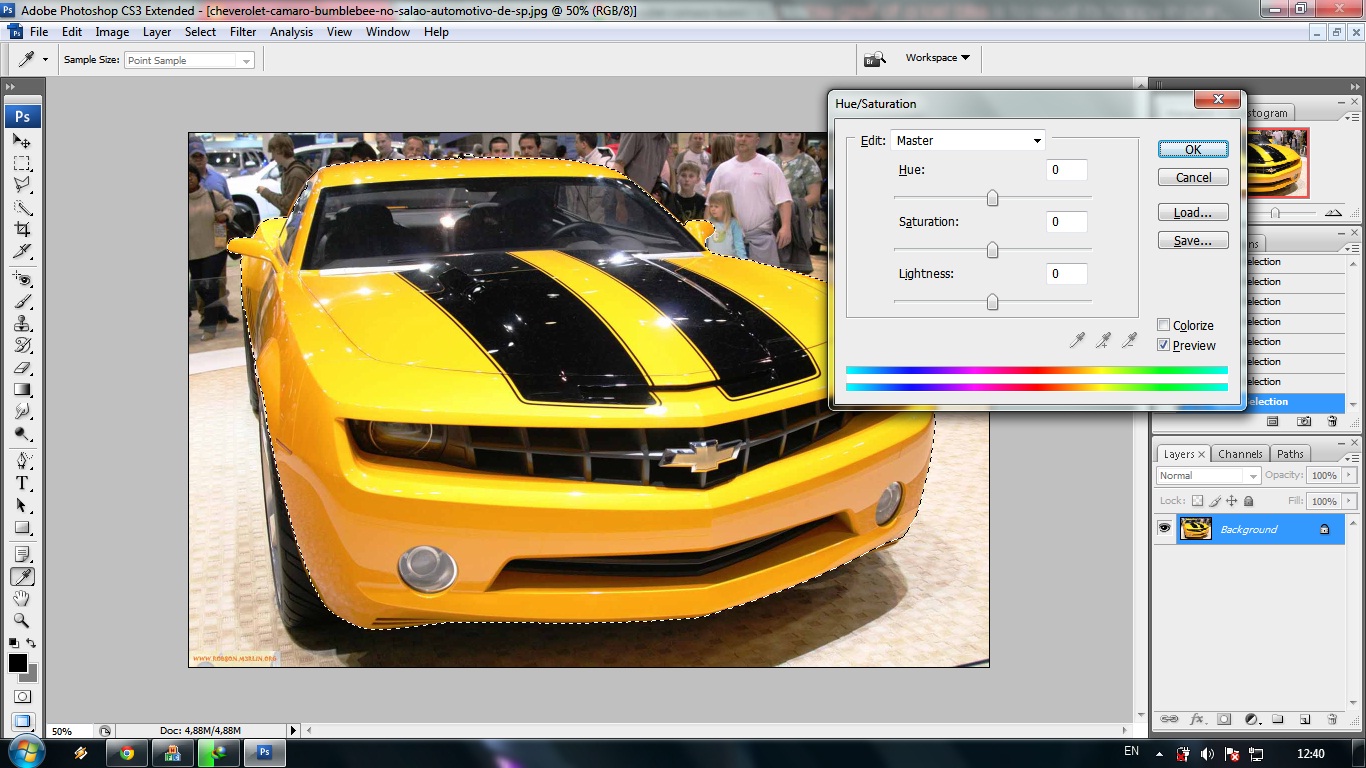Select the History Brush tool
1366x768 pixels.
(22, 346)
